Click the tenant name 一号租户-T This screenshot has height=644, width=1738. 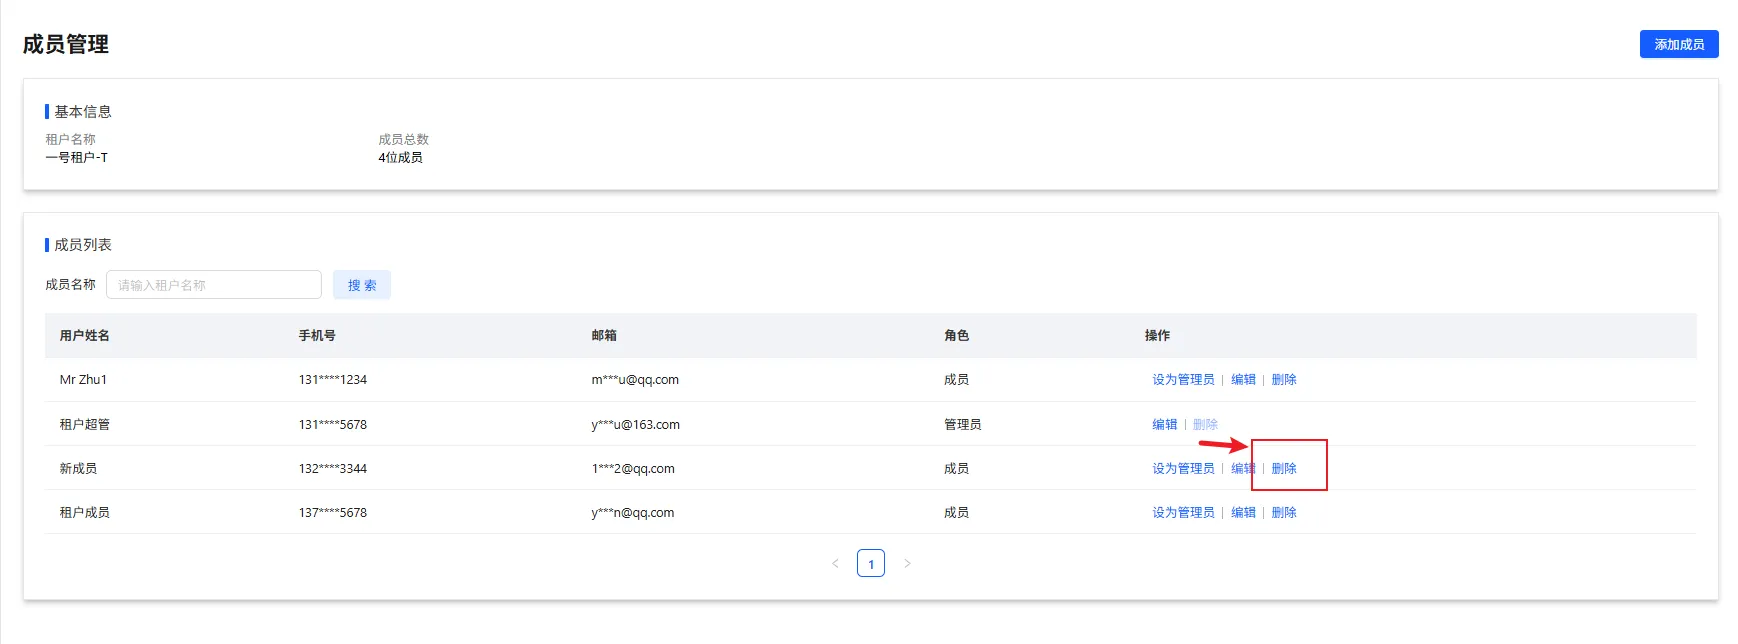(77, 158)
